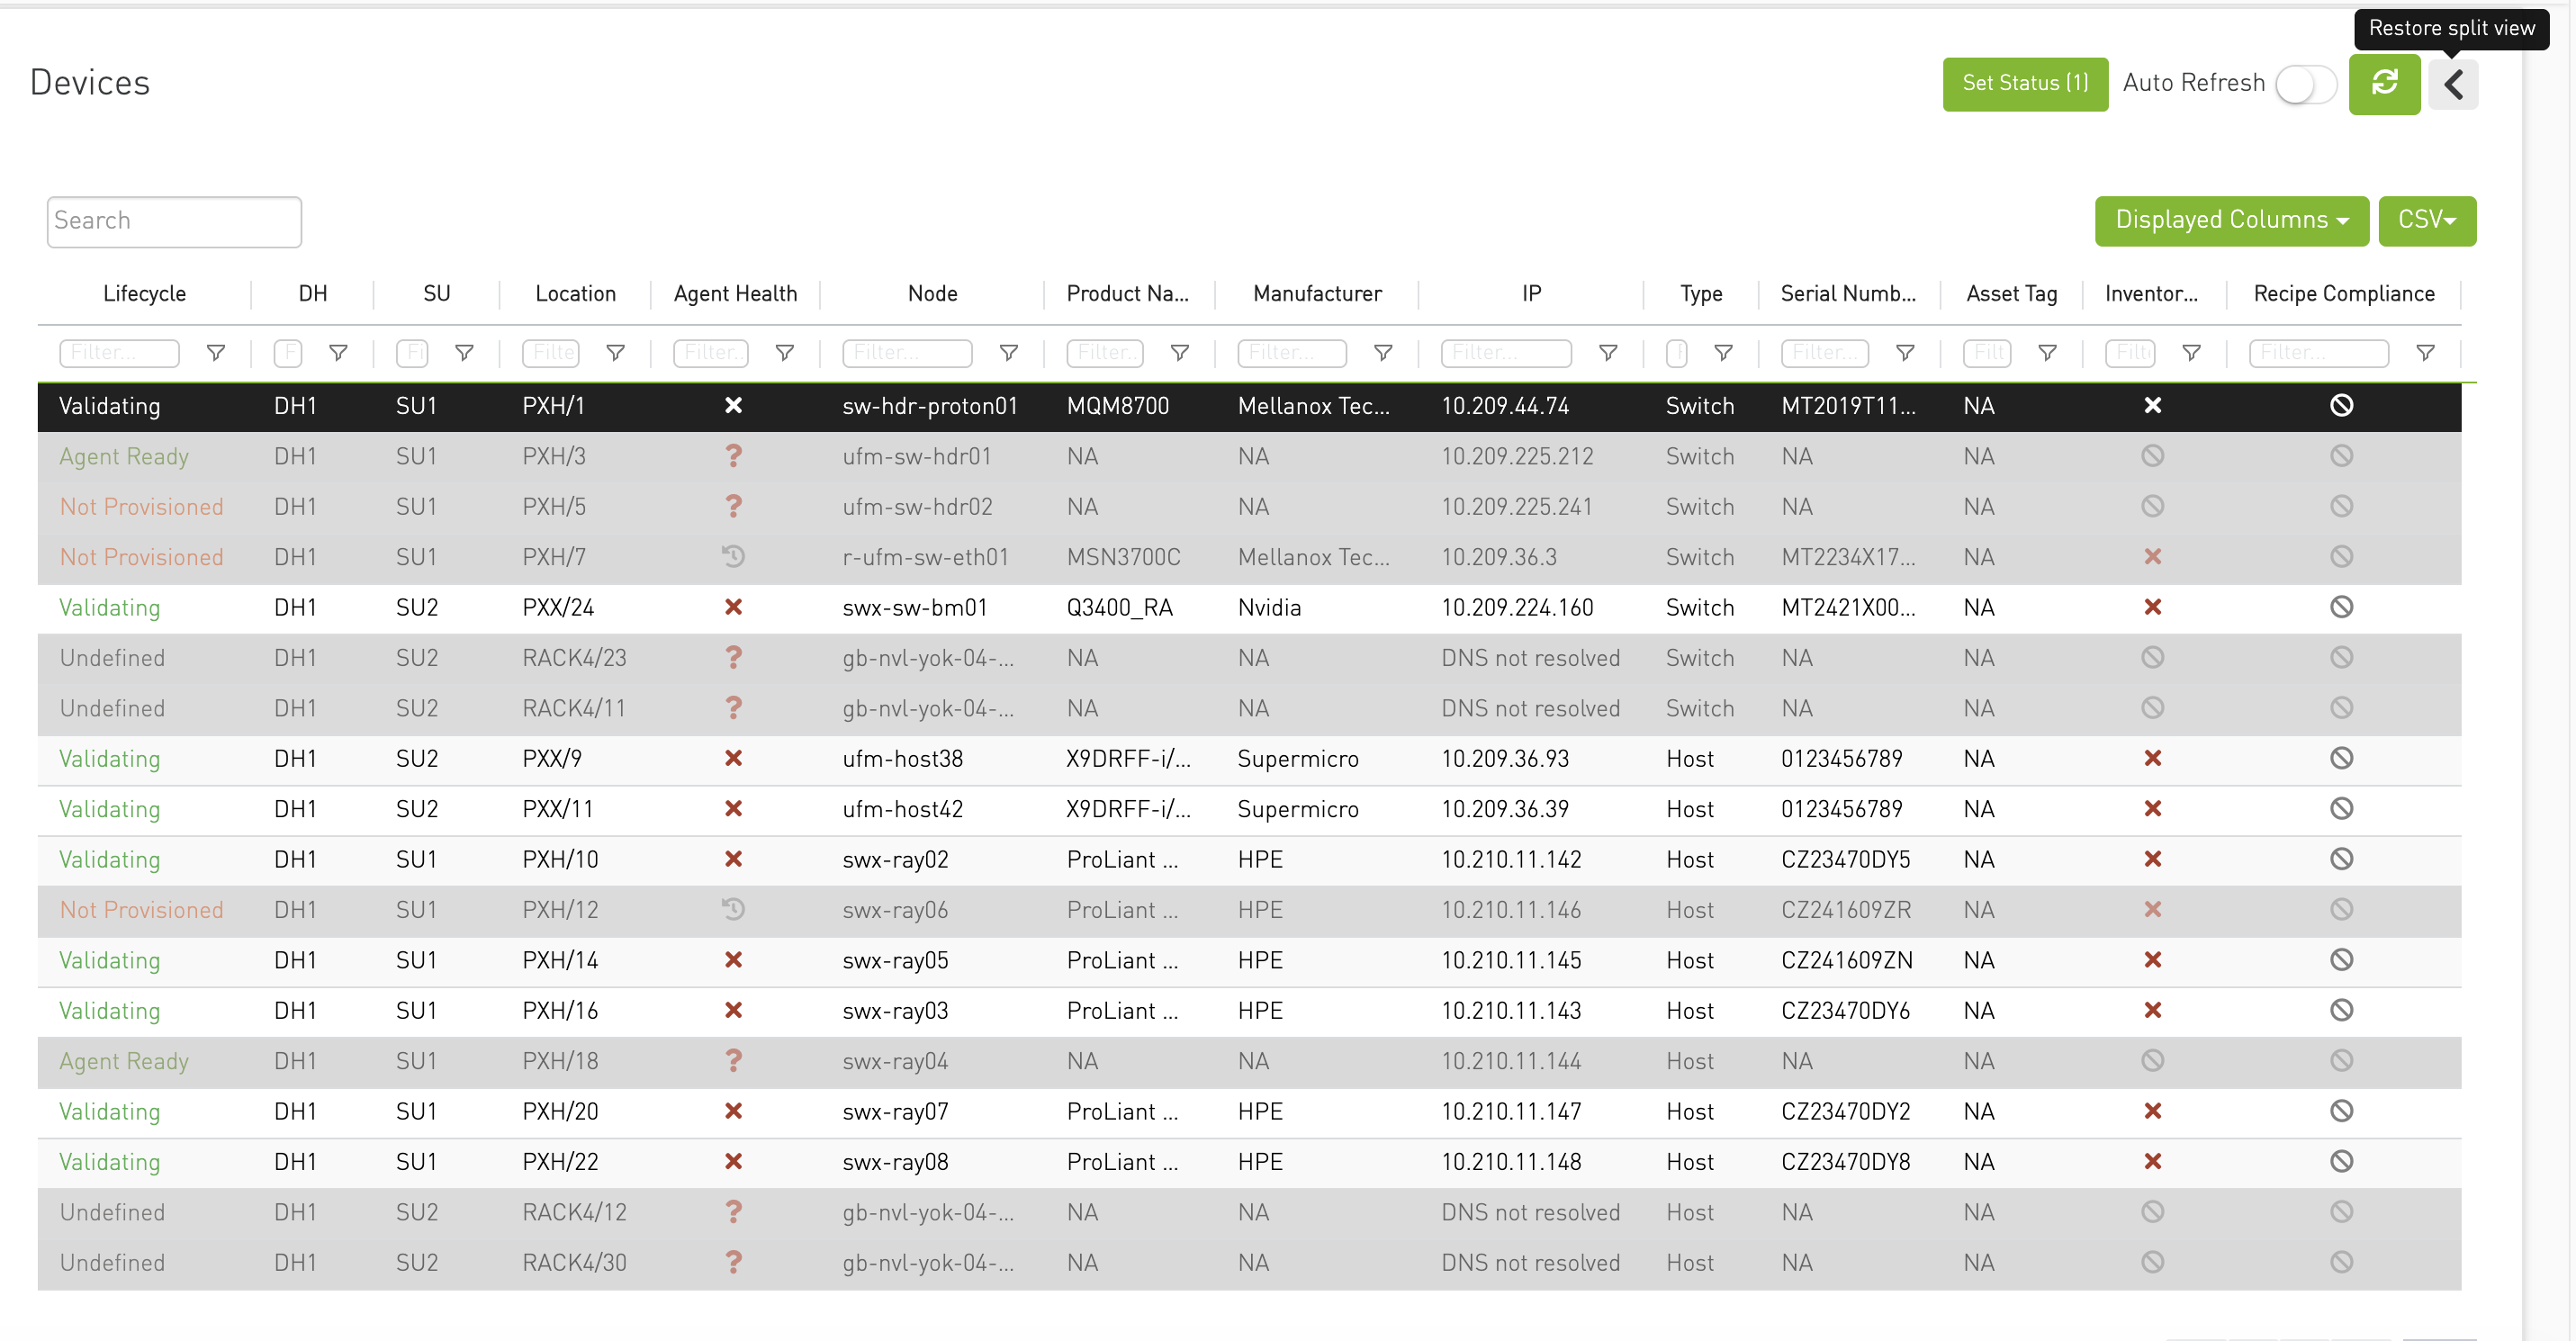Screen dimensions: 2576x1341
Task: Click recipe compliance icon for swx-ray08
Action: pos(2341,1161)
